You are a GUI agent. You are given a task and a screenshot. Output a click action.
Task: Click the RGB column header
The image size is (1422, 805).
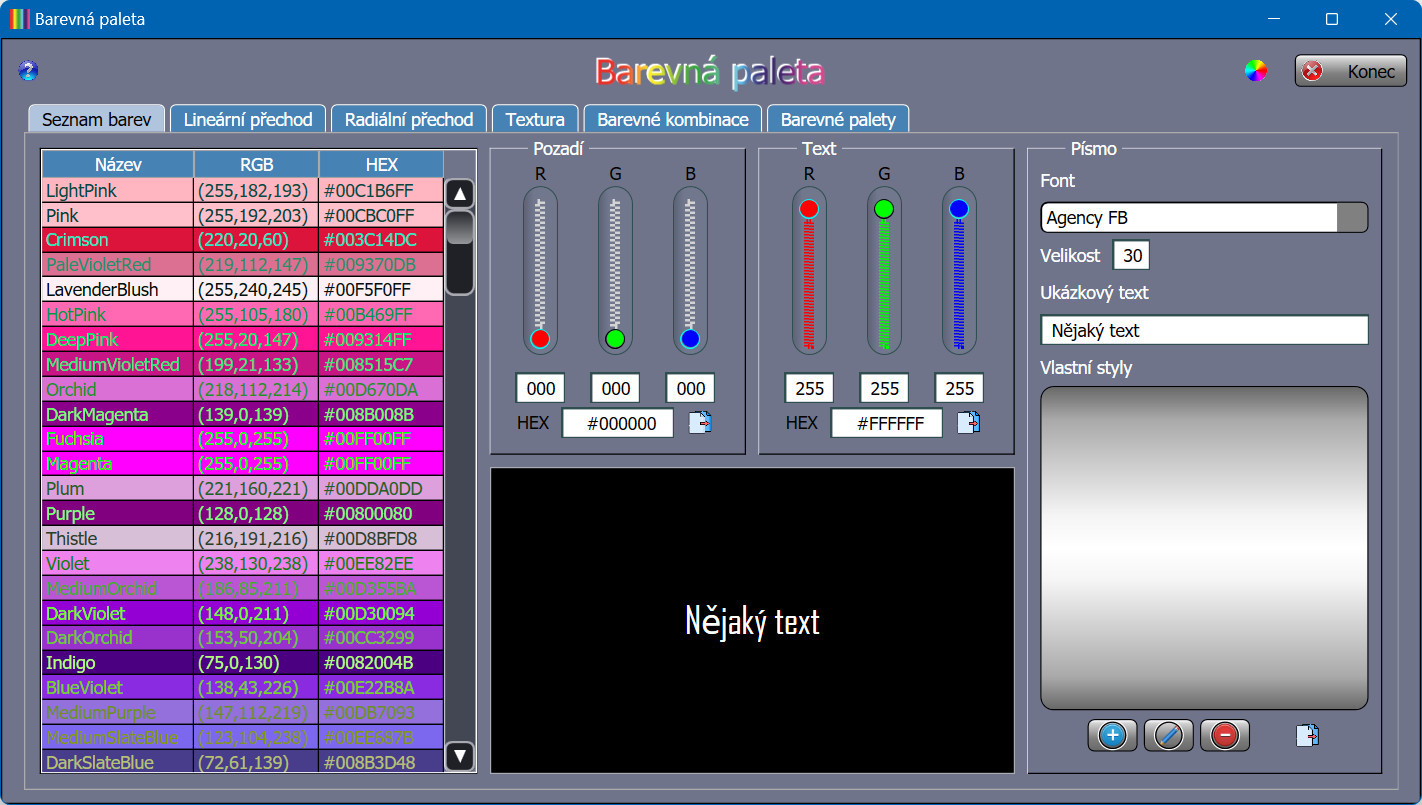click(257, 165)
